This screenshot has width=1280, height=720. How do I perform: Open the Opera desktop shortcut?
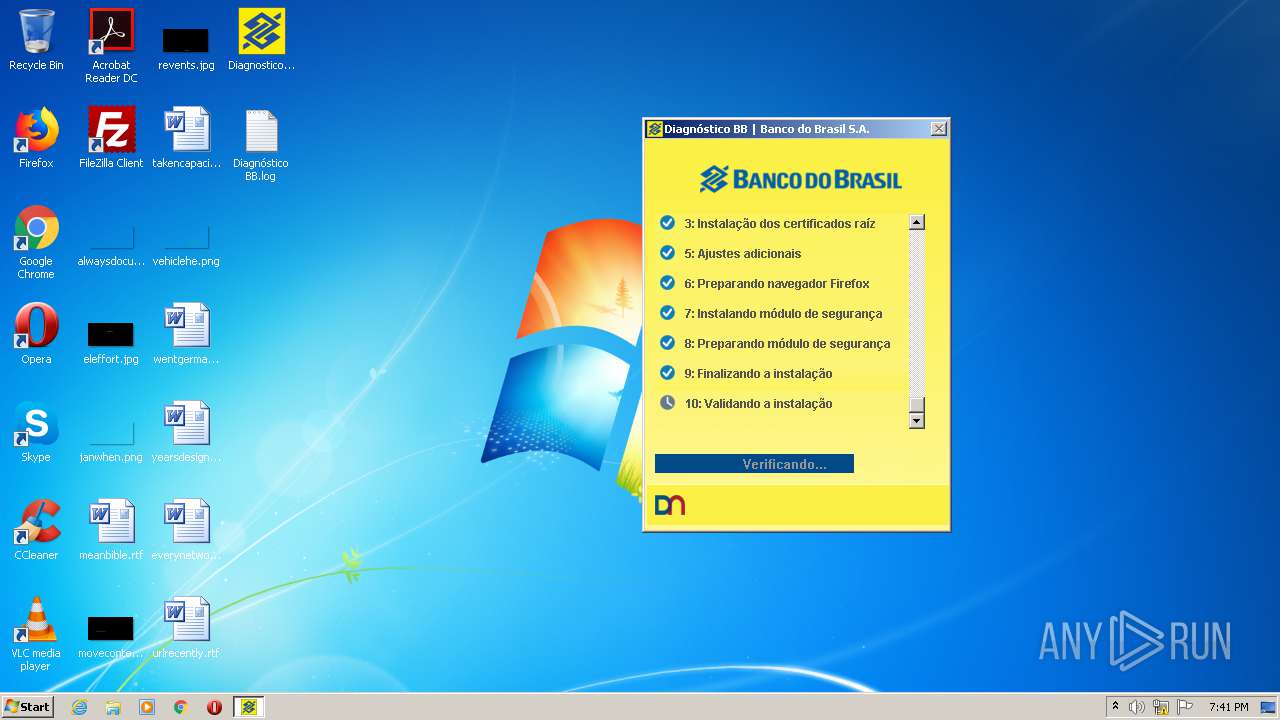coord(36,334)
